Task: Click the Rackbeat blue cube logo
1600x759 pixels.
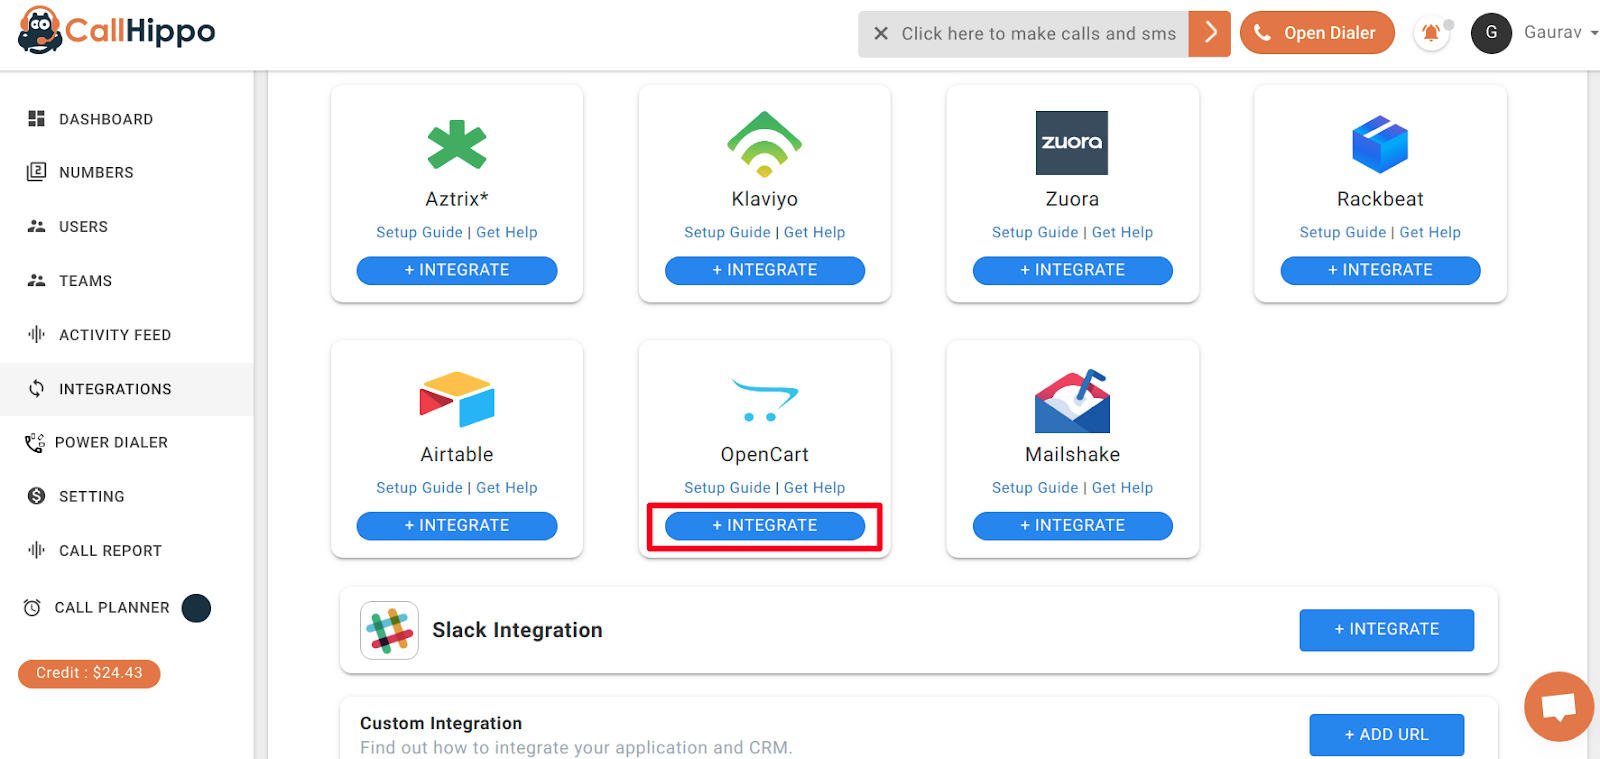Action: coord(1380,144)
